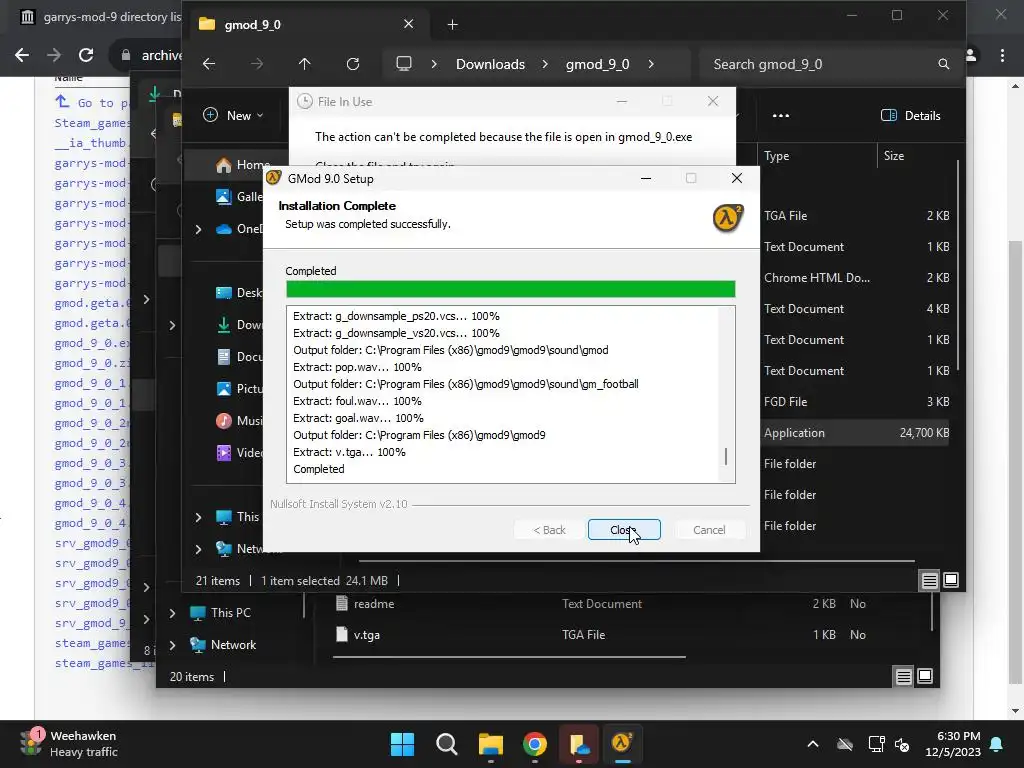Open Chrome from the taskbar

coord(534,744)
